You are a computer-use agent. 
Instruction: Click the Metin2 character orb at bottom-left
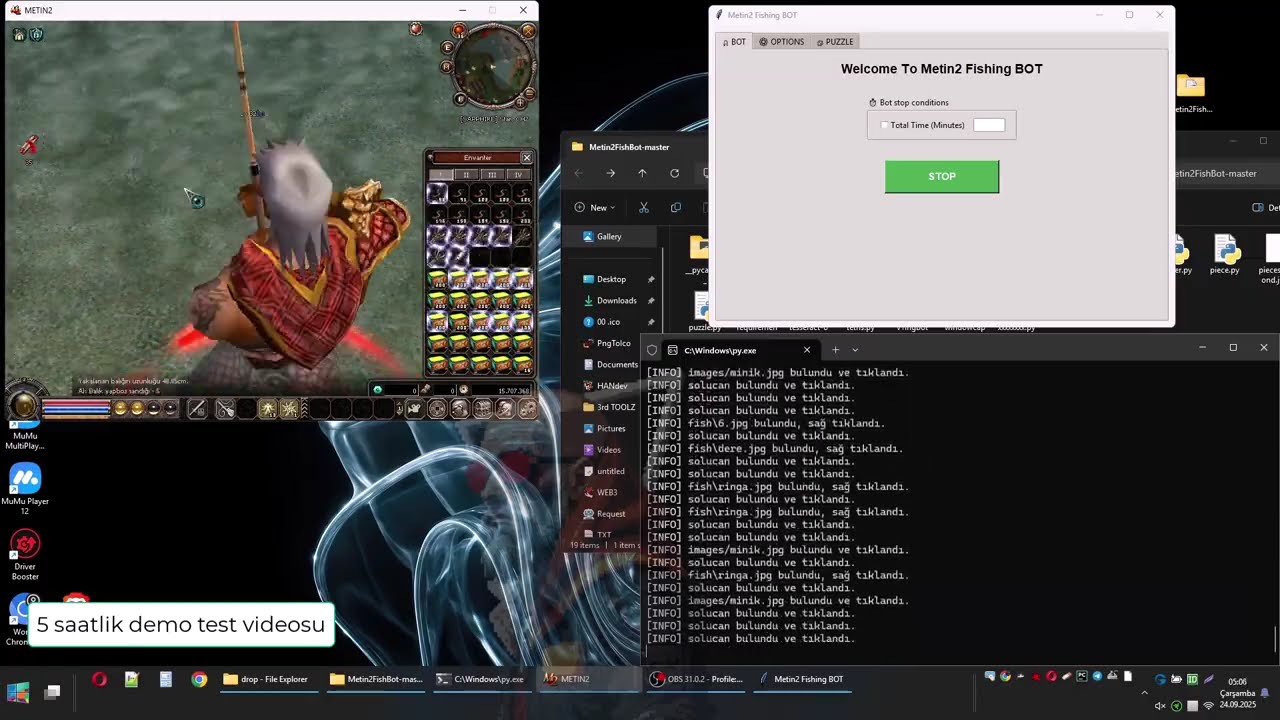pyautogui.click(x=24, y=405)
